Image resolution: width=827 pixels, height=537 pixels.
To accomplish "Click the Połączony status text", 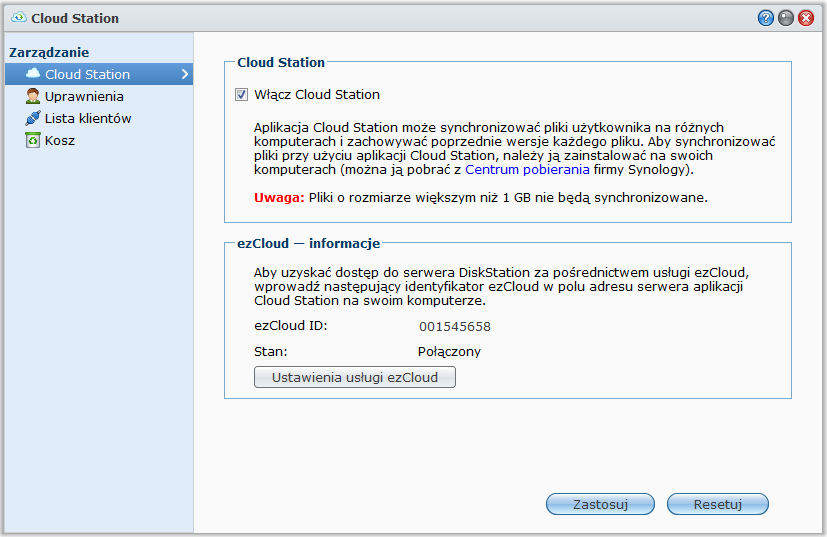I will click(x=449, y=352).
